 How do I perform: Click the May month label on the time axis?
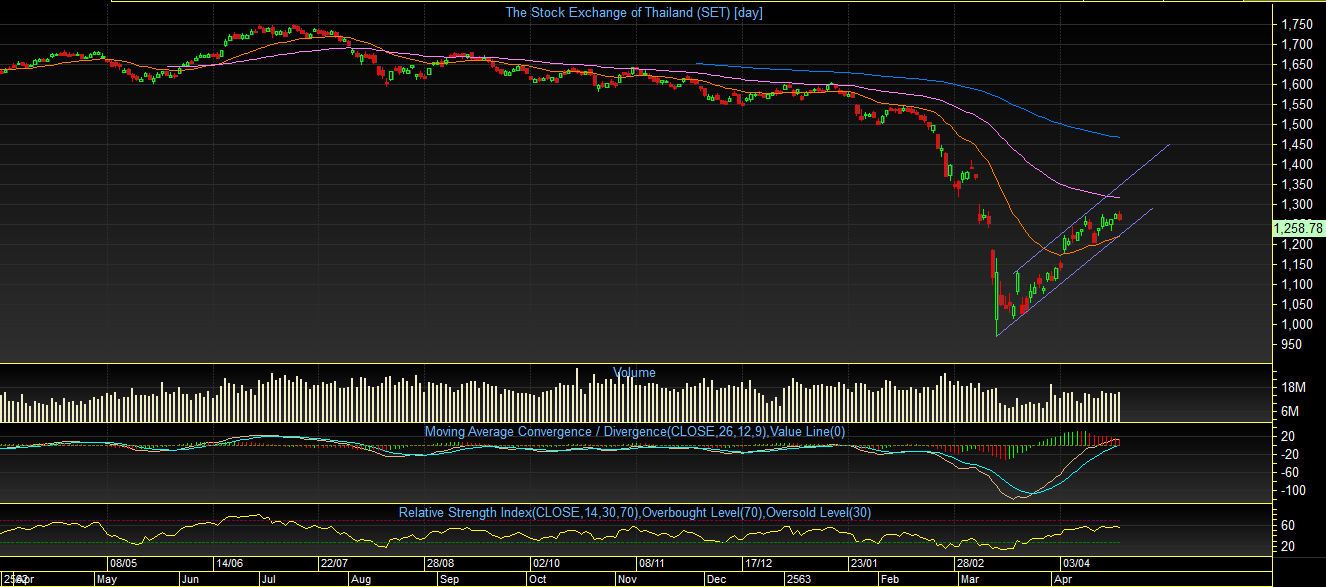pos(107,579)
